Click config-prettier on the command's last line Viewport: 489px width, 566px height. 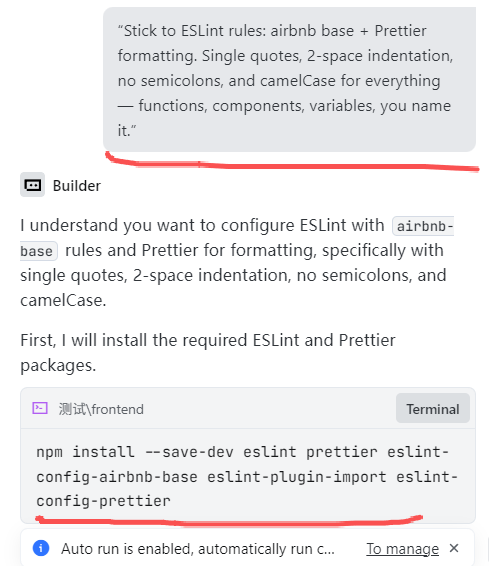coord(103,501)
